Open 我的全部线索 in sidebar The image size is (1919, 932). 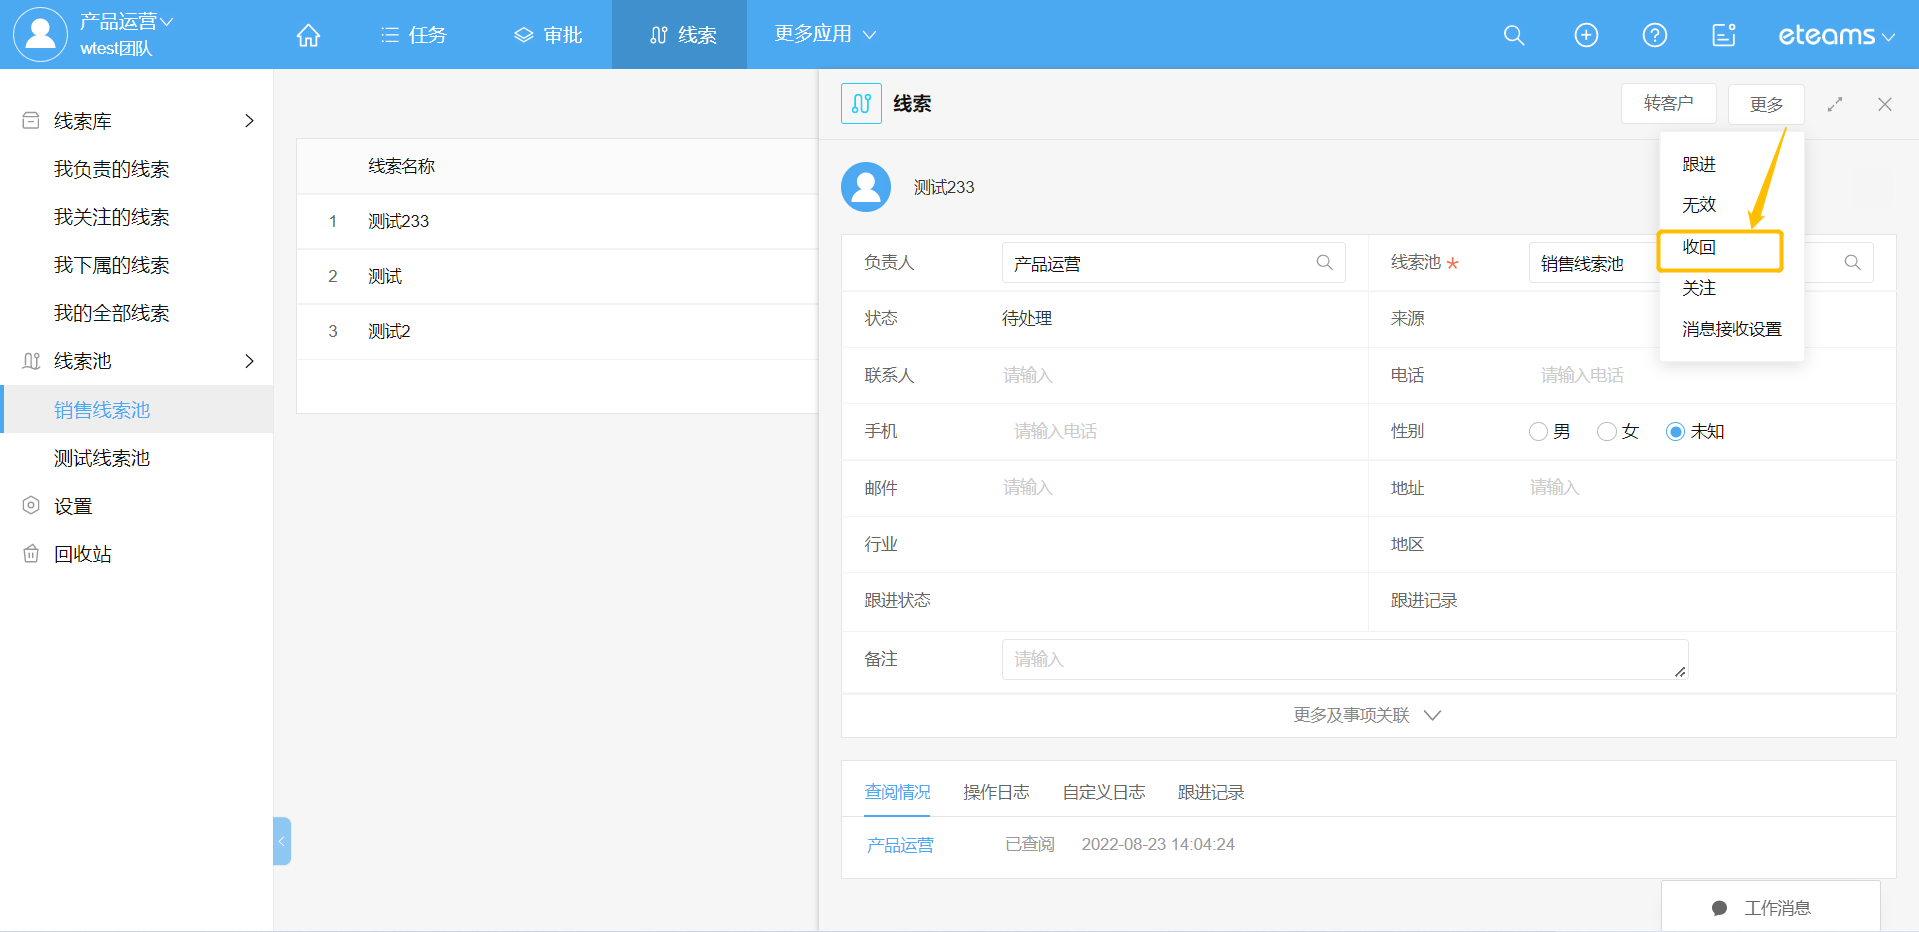pyautogui.click(x=112, y=313)
